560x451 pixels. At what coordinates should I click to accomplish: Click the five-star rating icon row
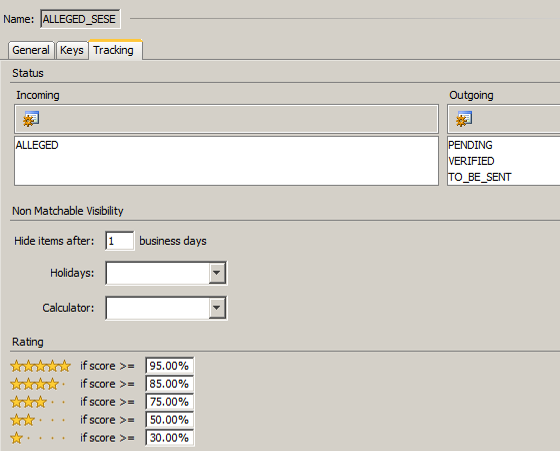40,366
